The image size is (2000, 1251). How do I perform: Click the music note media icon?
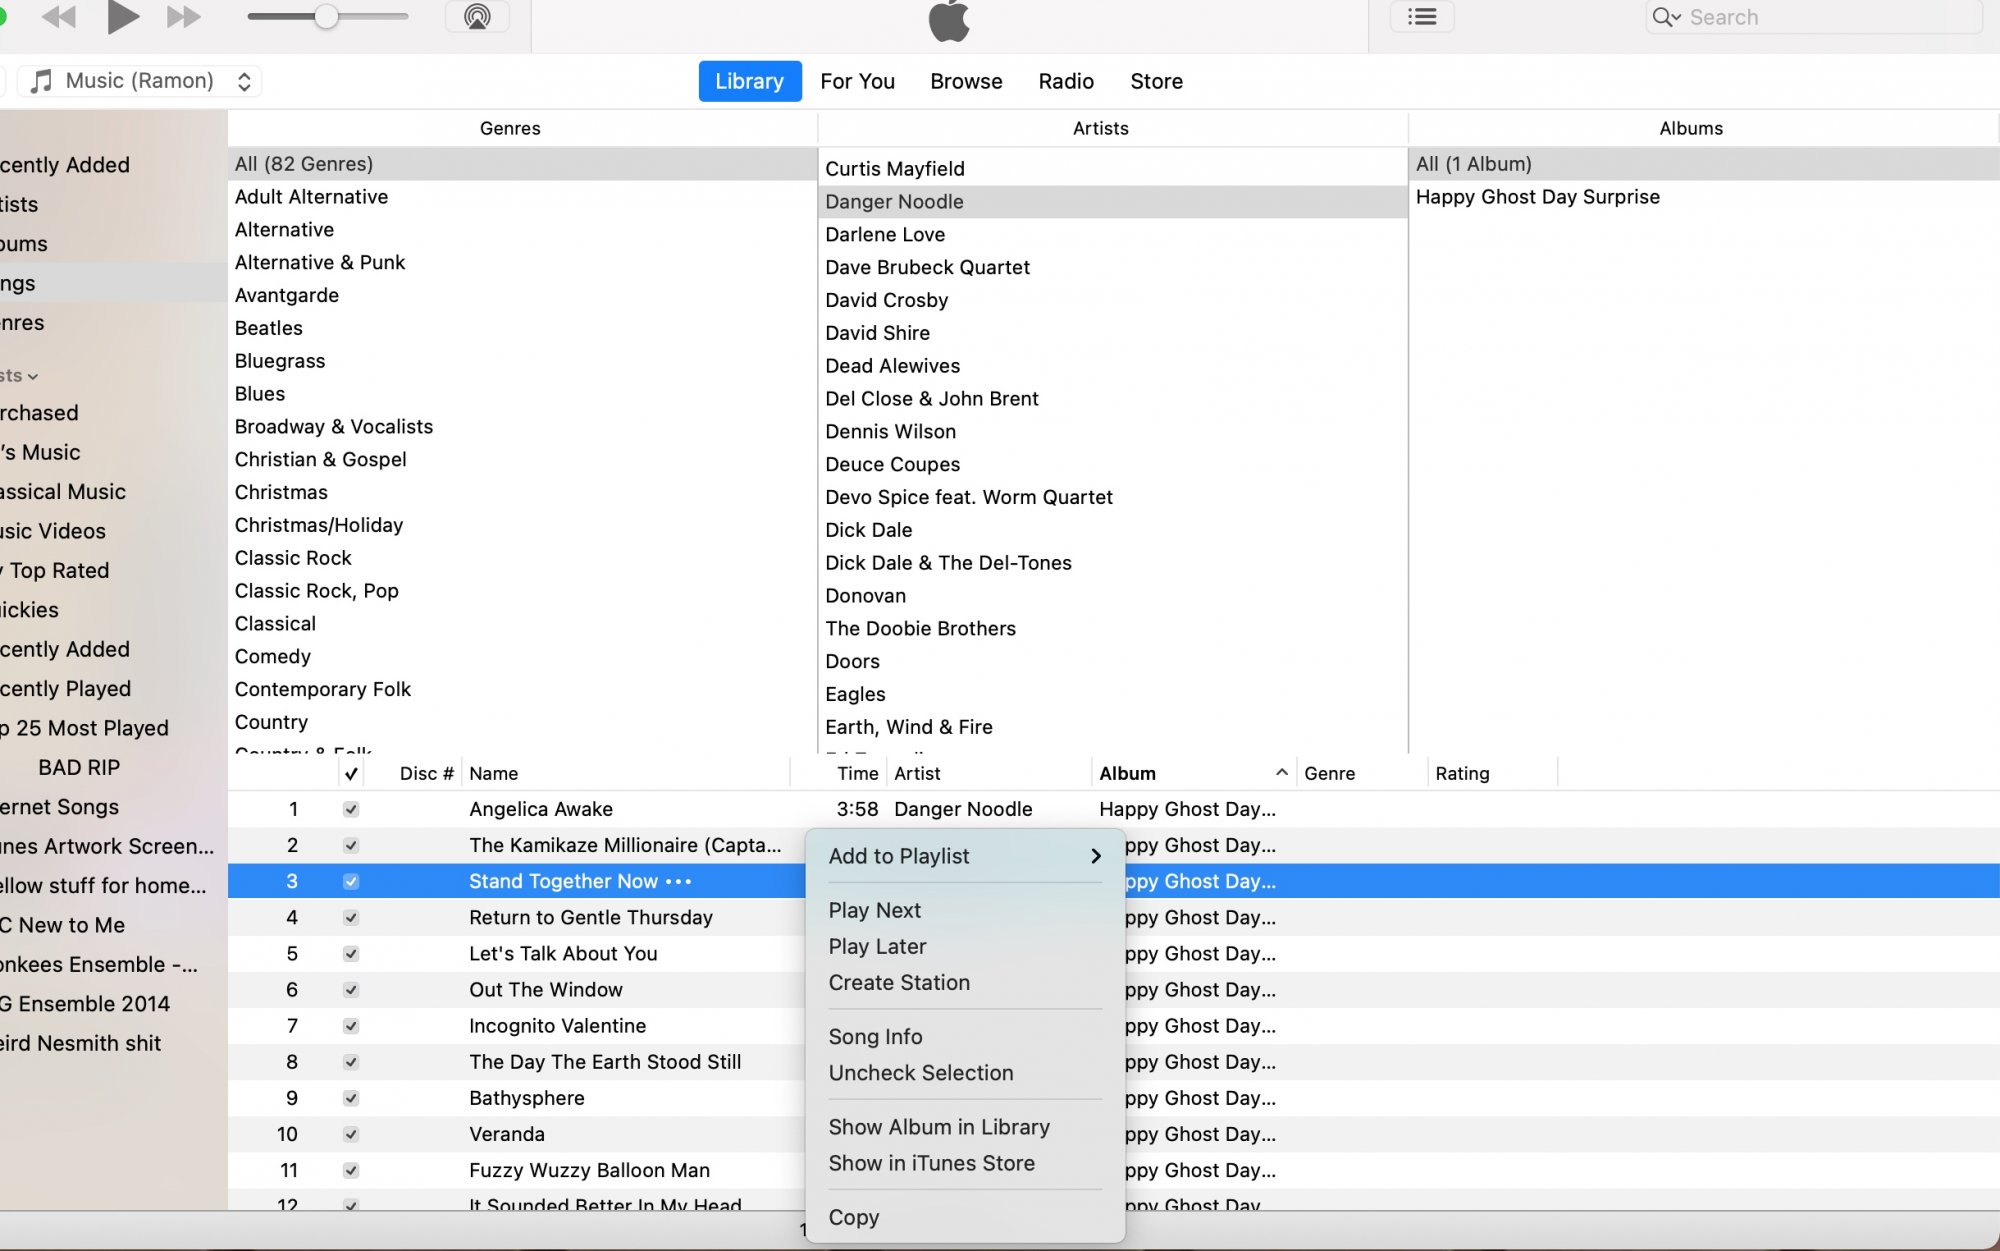[41, 81]
